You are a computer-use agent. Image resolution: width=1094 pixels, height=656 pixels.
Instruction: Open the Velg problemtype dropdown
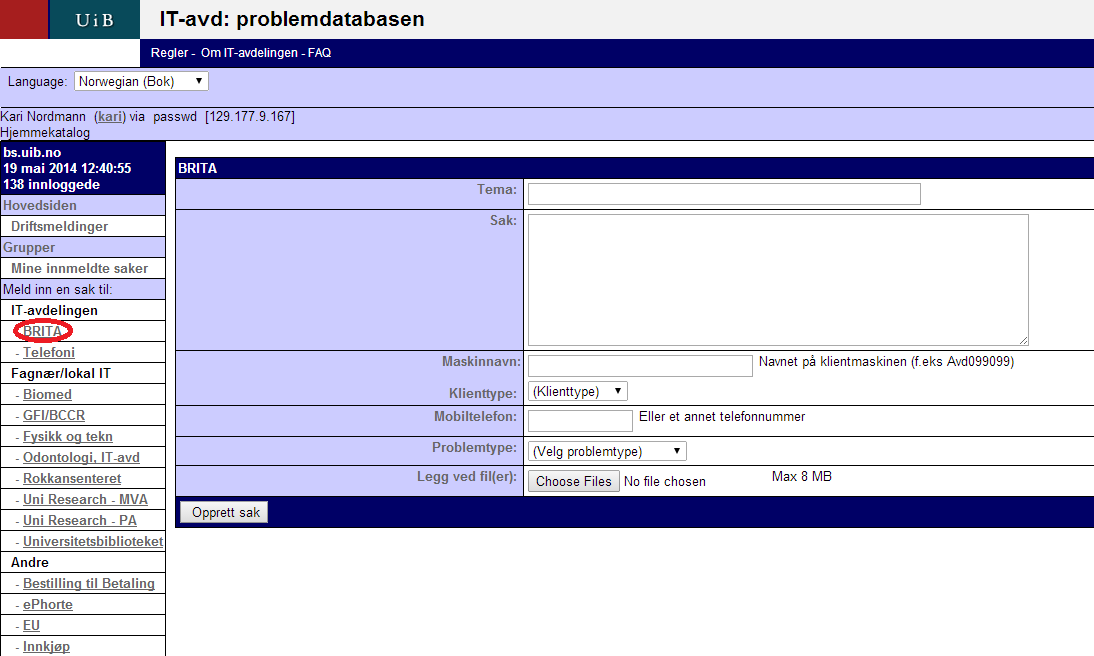606,451
